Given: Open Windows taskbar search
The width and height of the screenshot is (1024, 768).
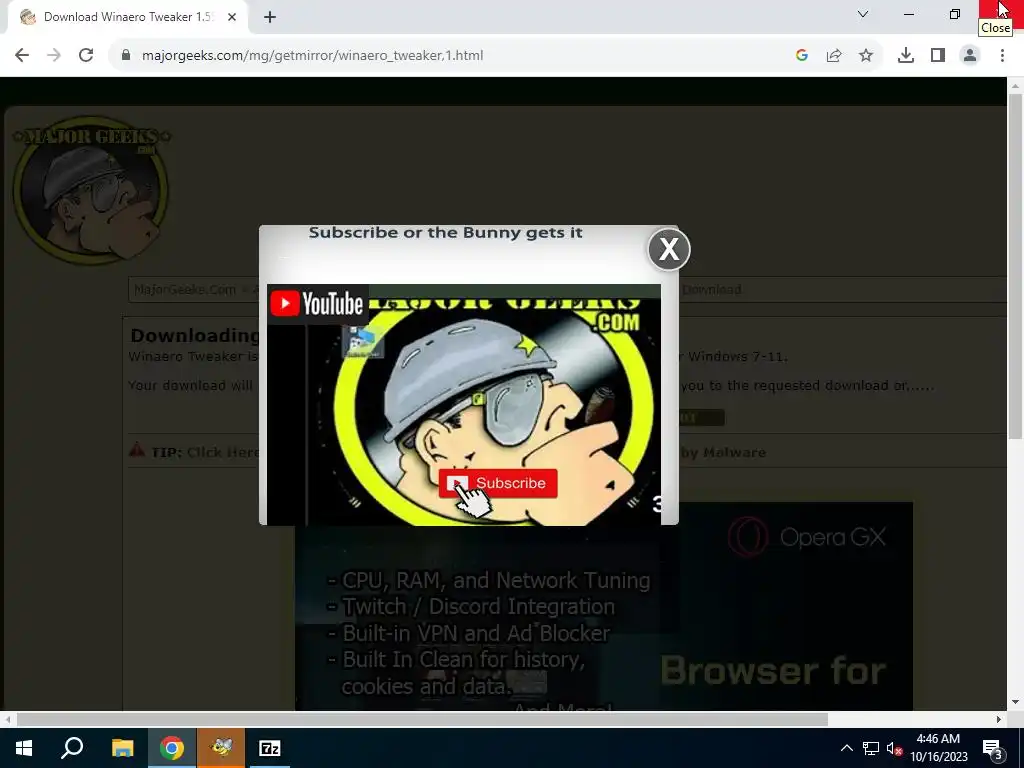Looking at the screenshot, I should point(72,748).
